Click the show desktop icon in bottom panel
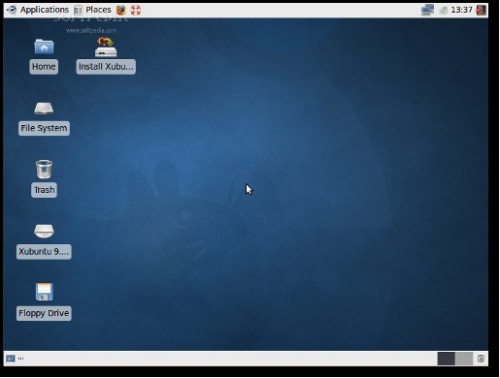Image resolution: width=500 pixels, height=378 pixels. (11, 359)
